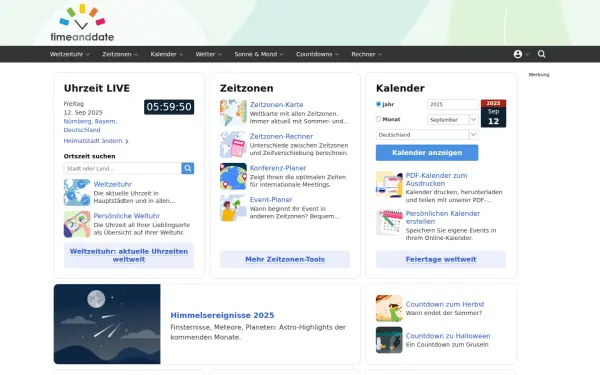Open the Himmelsereignisse night sky image
The width and height of the screenshot is (600, 375).
click(x=107, y=324)
